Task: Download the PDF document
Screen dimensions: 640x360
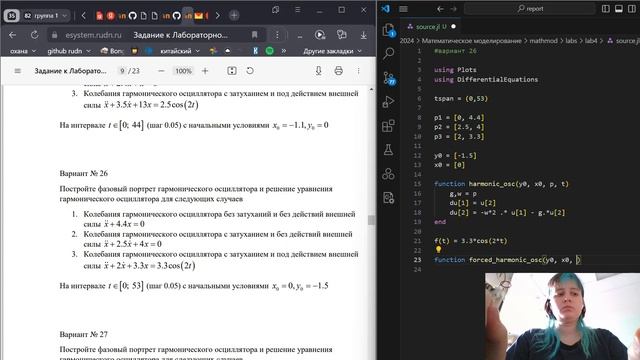Action: click(318, 71)
